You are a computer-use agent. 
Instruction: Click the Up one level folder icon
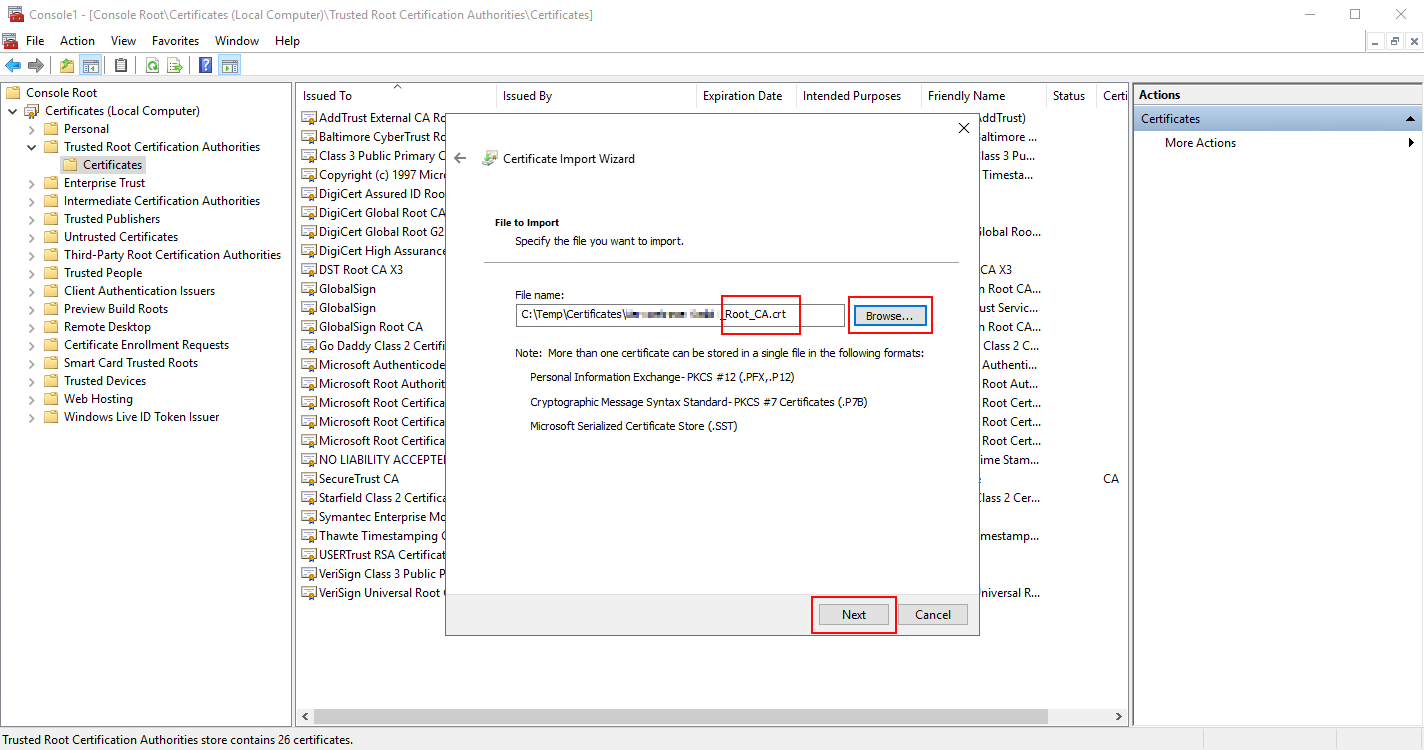[x=65, y=64]
